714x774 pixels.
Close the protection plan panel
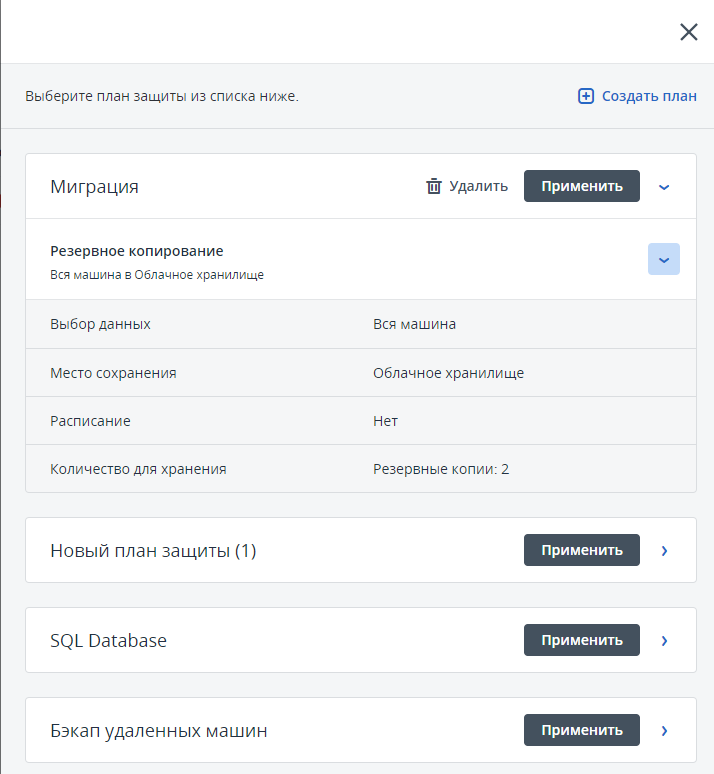[688, 32]
